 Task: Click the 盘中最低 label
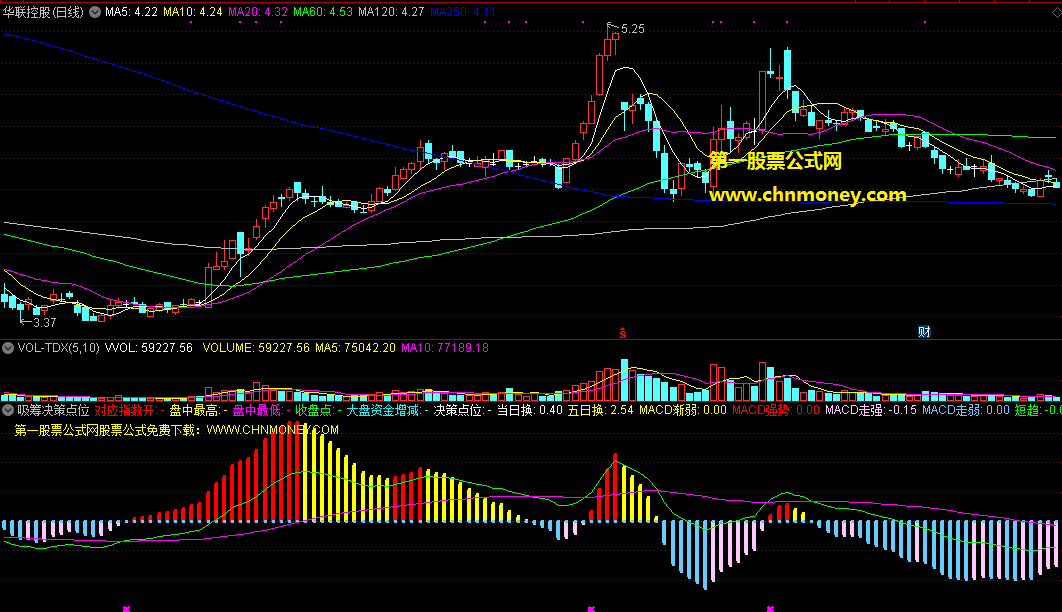(x=257, y=410)
